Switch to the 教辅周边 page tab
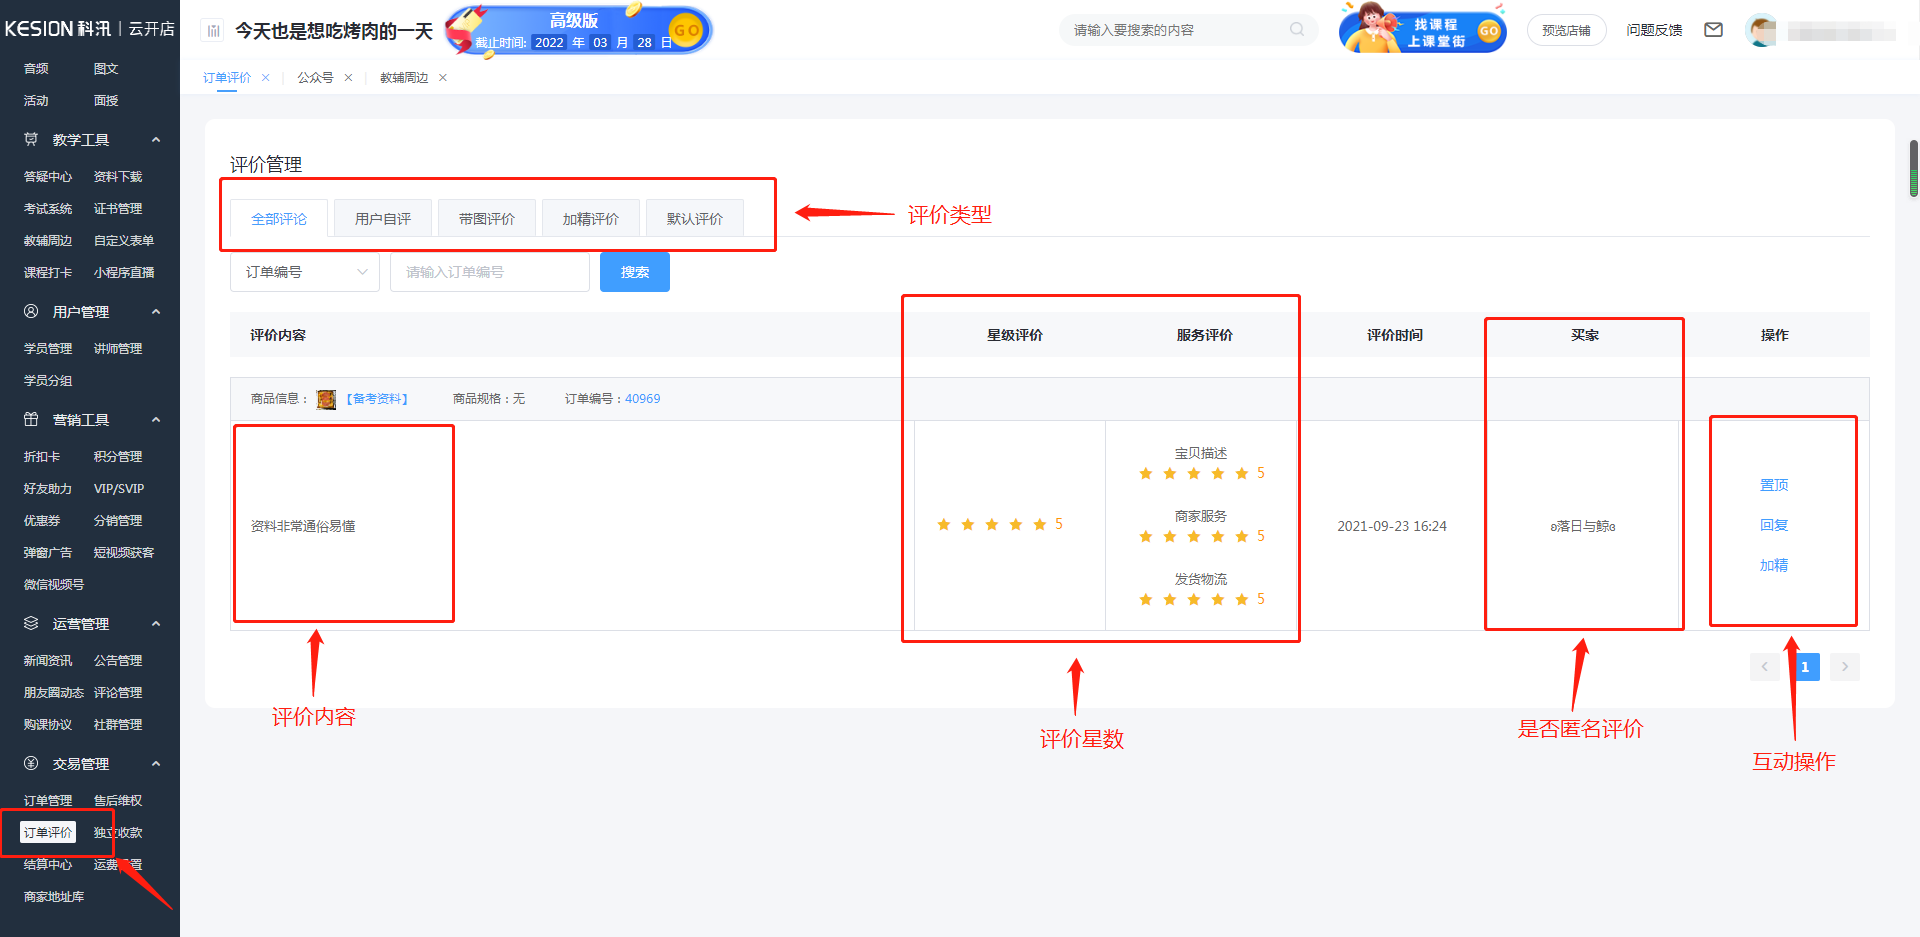Image resolution: width=1920 pixels, height=937 pixels. click(404, 78)
